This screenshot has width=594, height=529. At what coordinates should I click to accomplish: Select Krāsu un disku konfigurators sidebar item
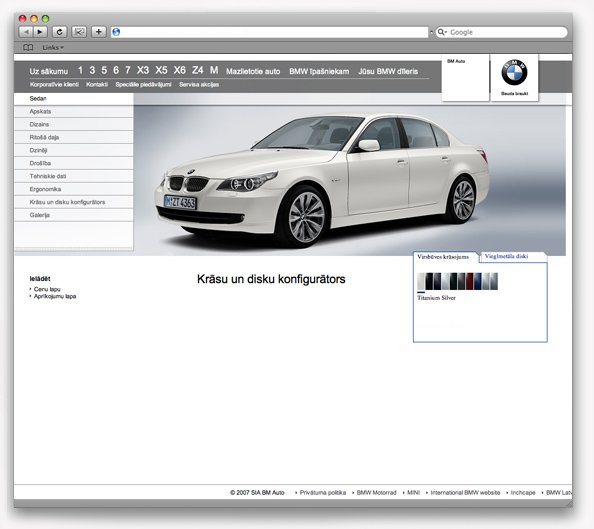73,202
